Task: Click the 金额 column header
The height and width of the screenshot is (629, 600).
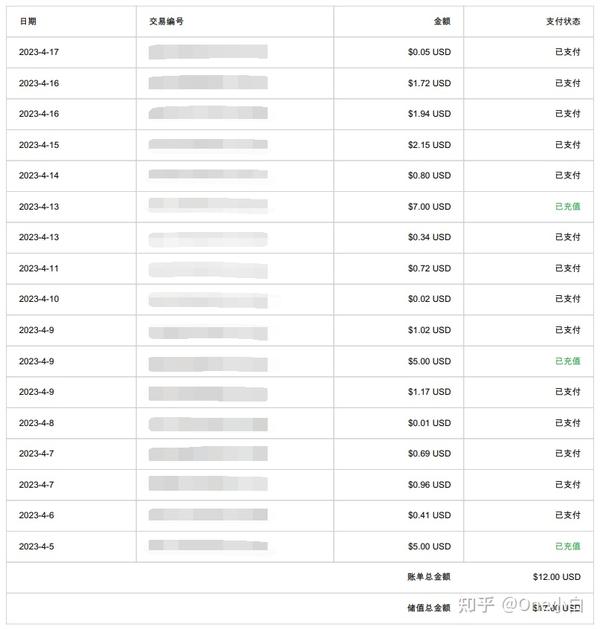Action: pyautogui.click(x=442, y=21)
